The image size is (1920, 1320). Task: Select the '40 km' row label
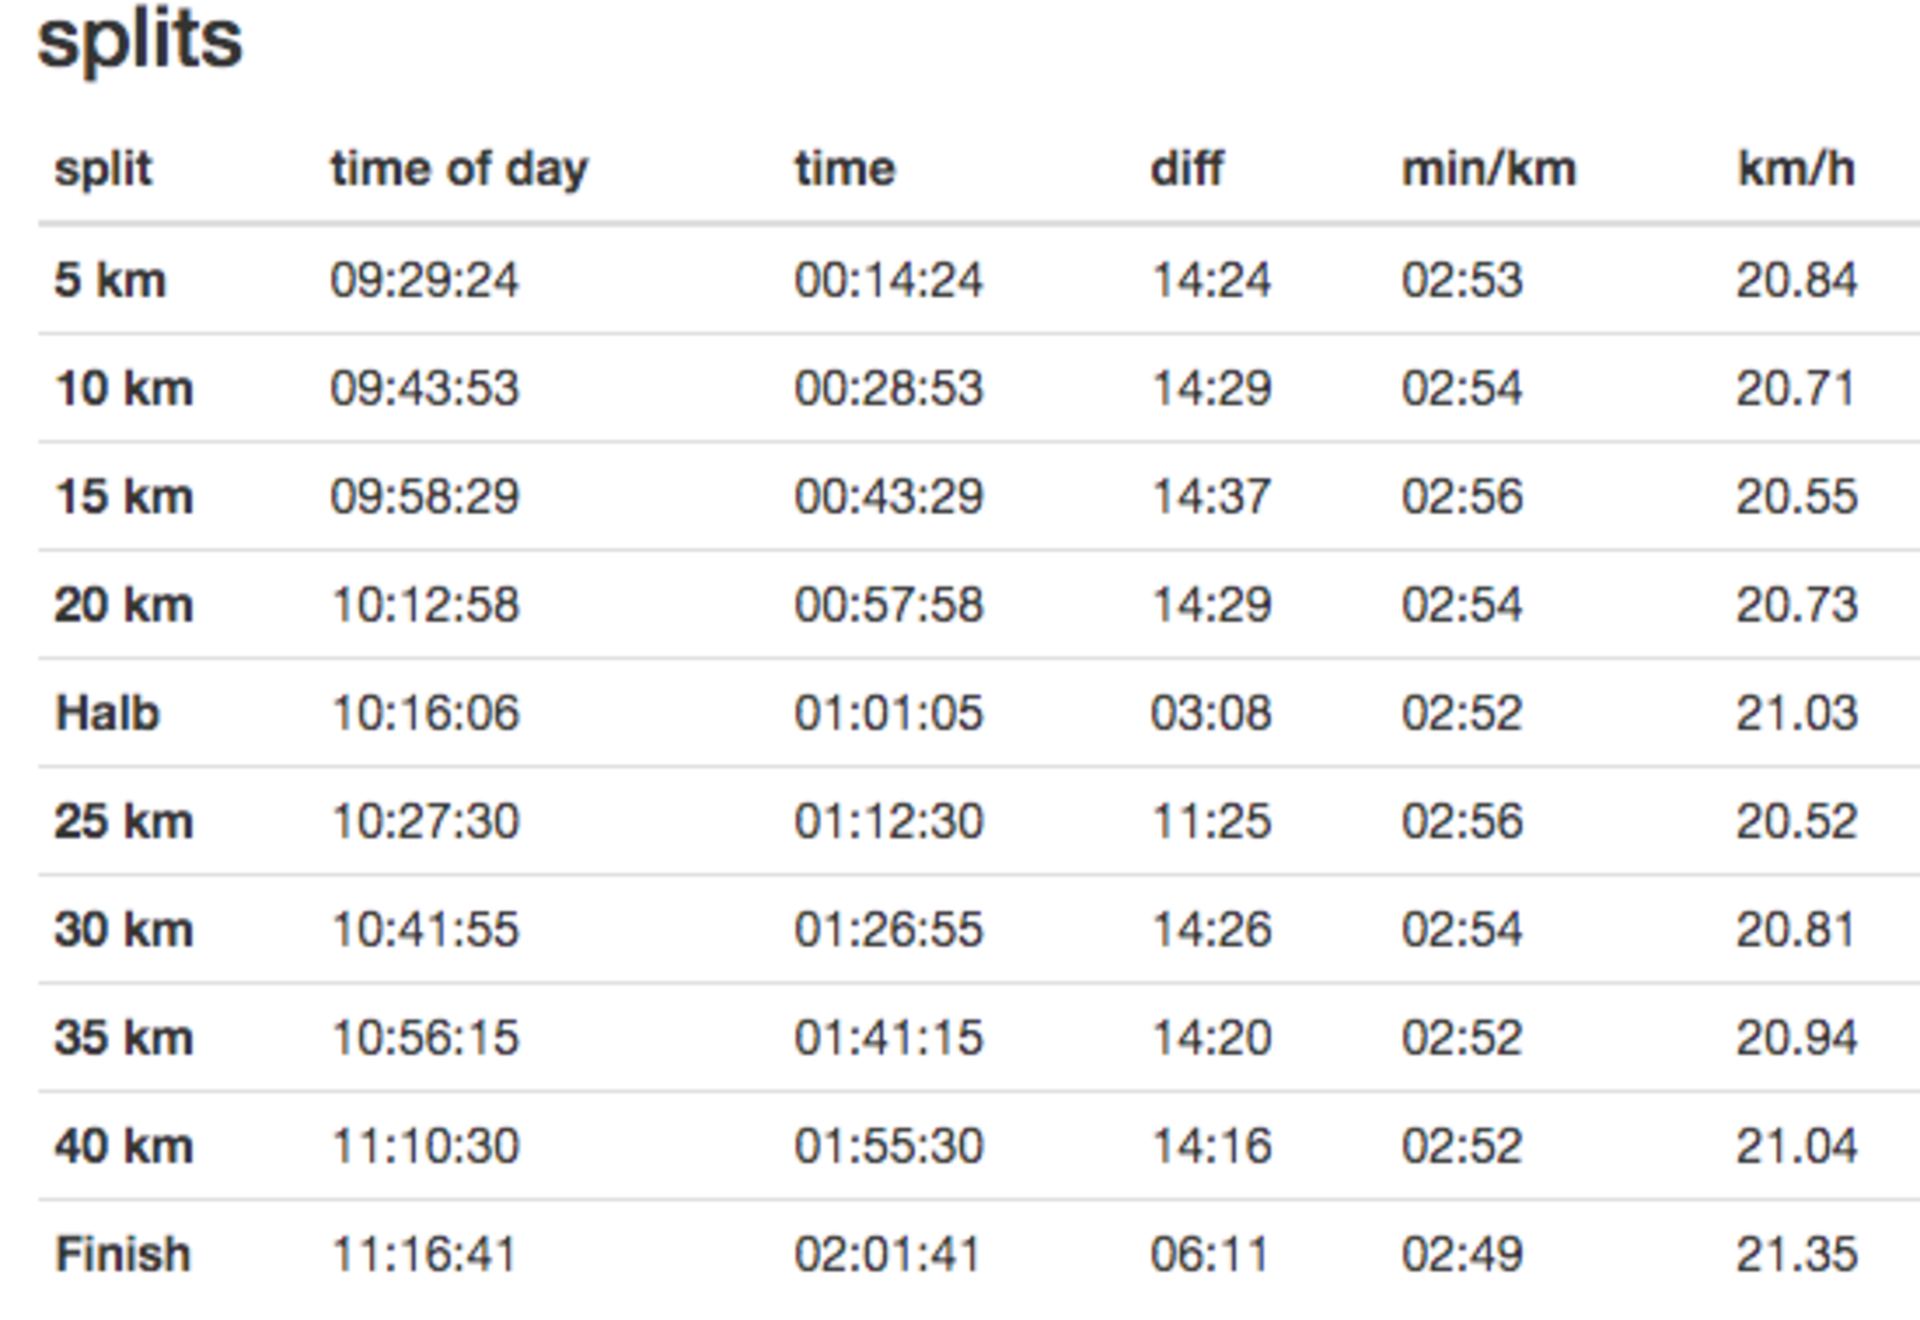click(124, 1146)
